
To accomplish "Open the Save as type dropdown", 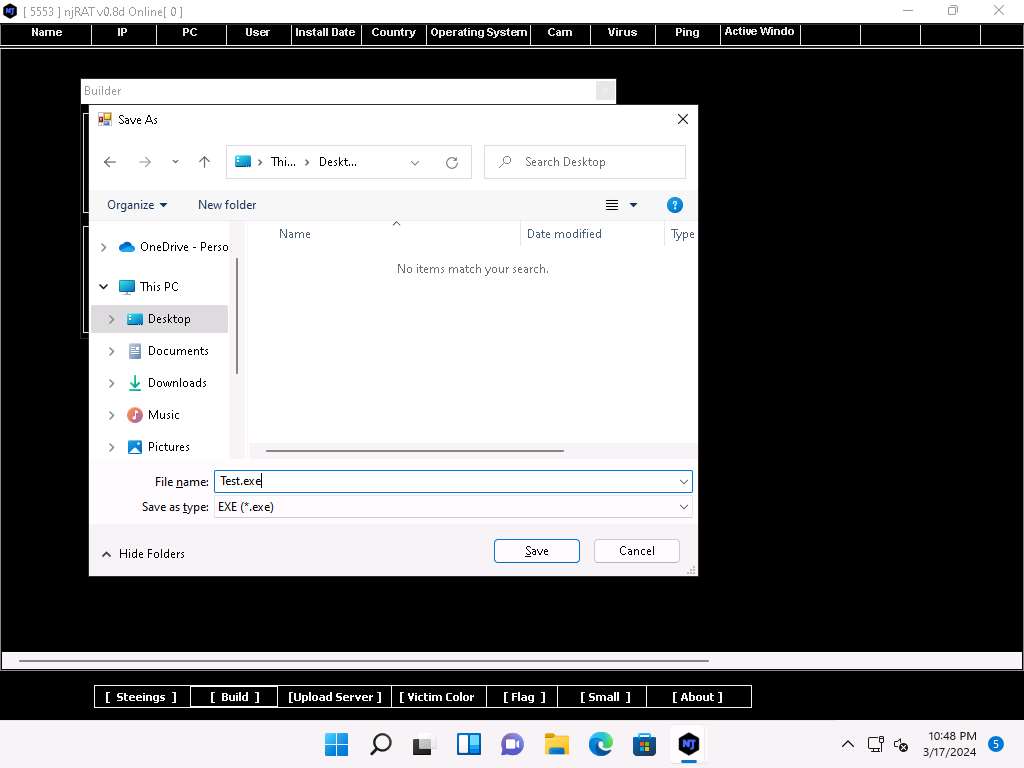I will pyautogui.click(x=684, y=507).
